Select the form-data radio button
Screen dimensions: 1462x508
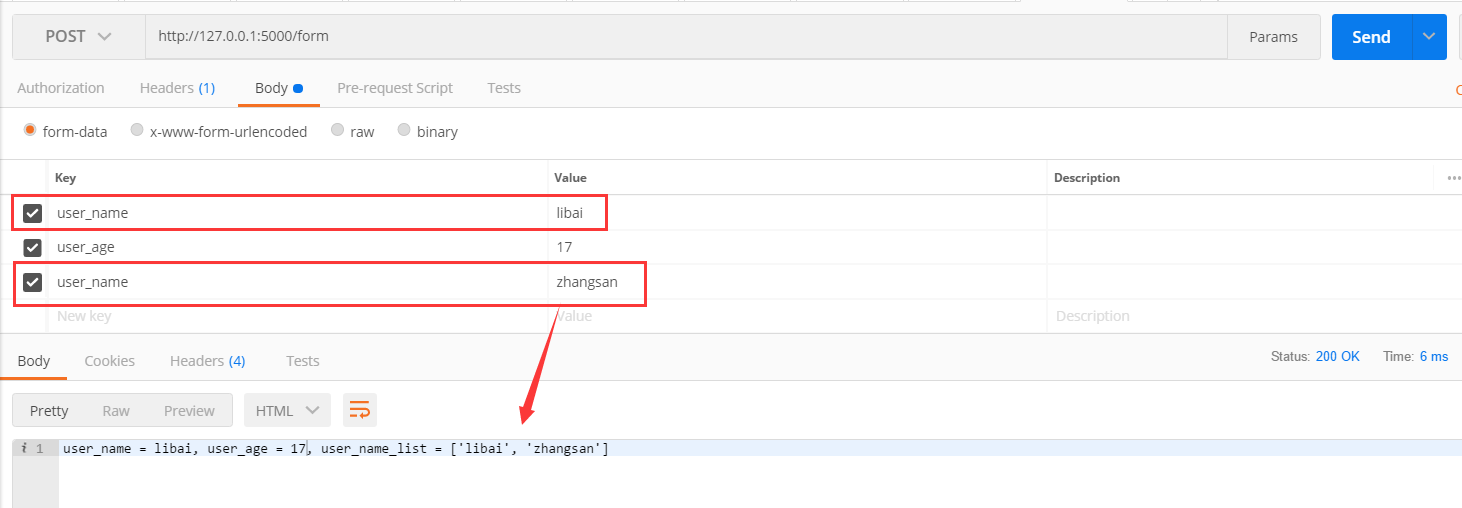[30, 130]
